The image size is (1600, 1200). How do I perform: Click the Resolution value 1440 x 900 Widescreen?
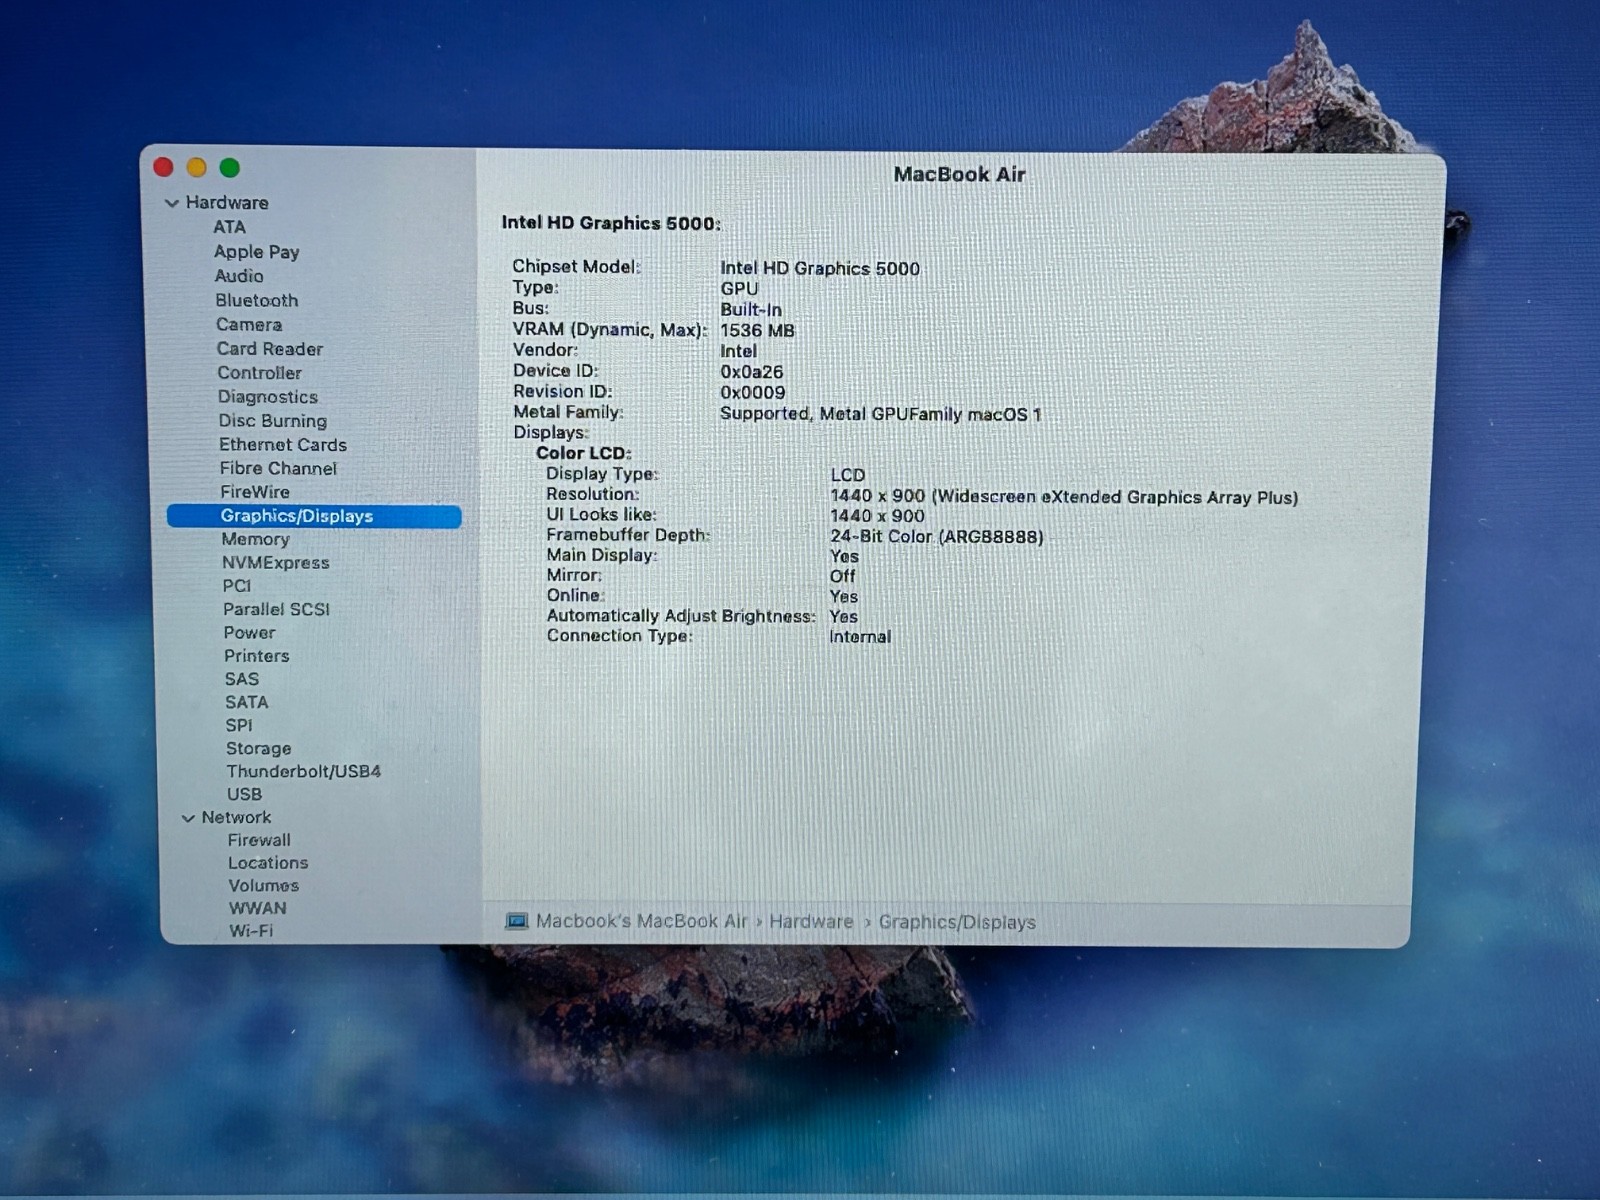[x=1064, y=497]
